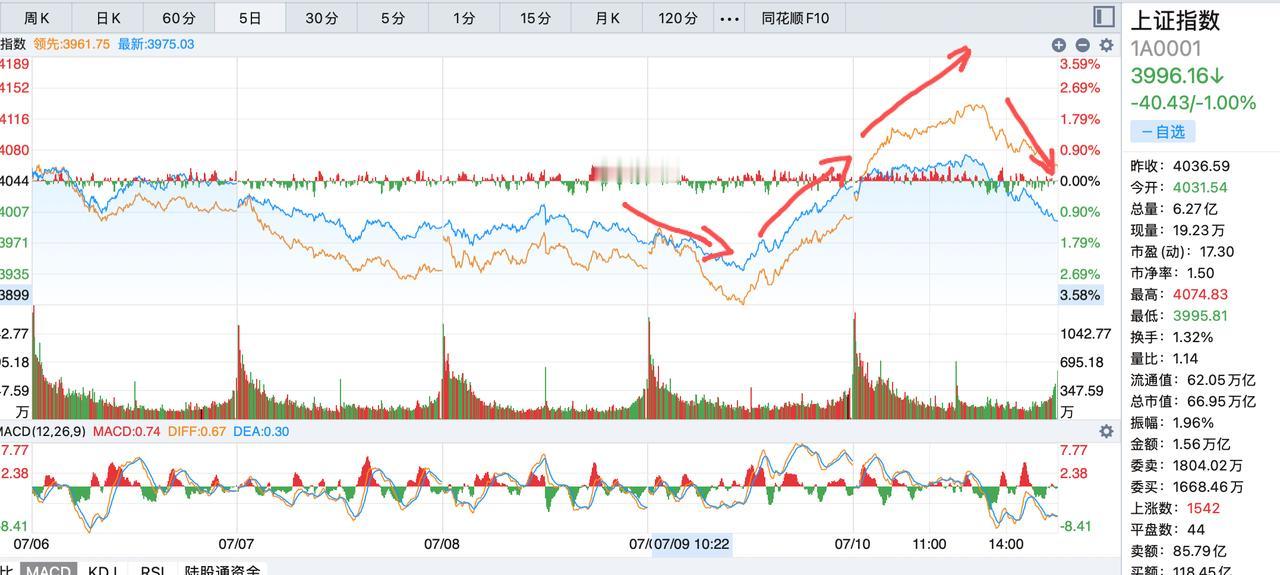1280x575 pixels.
Task: Open MACD indicator settings gear
Action: click(x=1106, y=431)
